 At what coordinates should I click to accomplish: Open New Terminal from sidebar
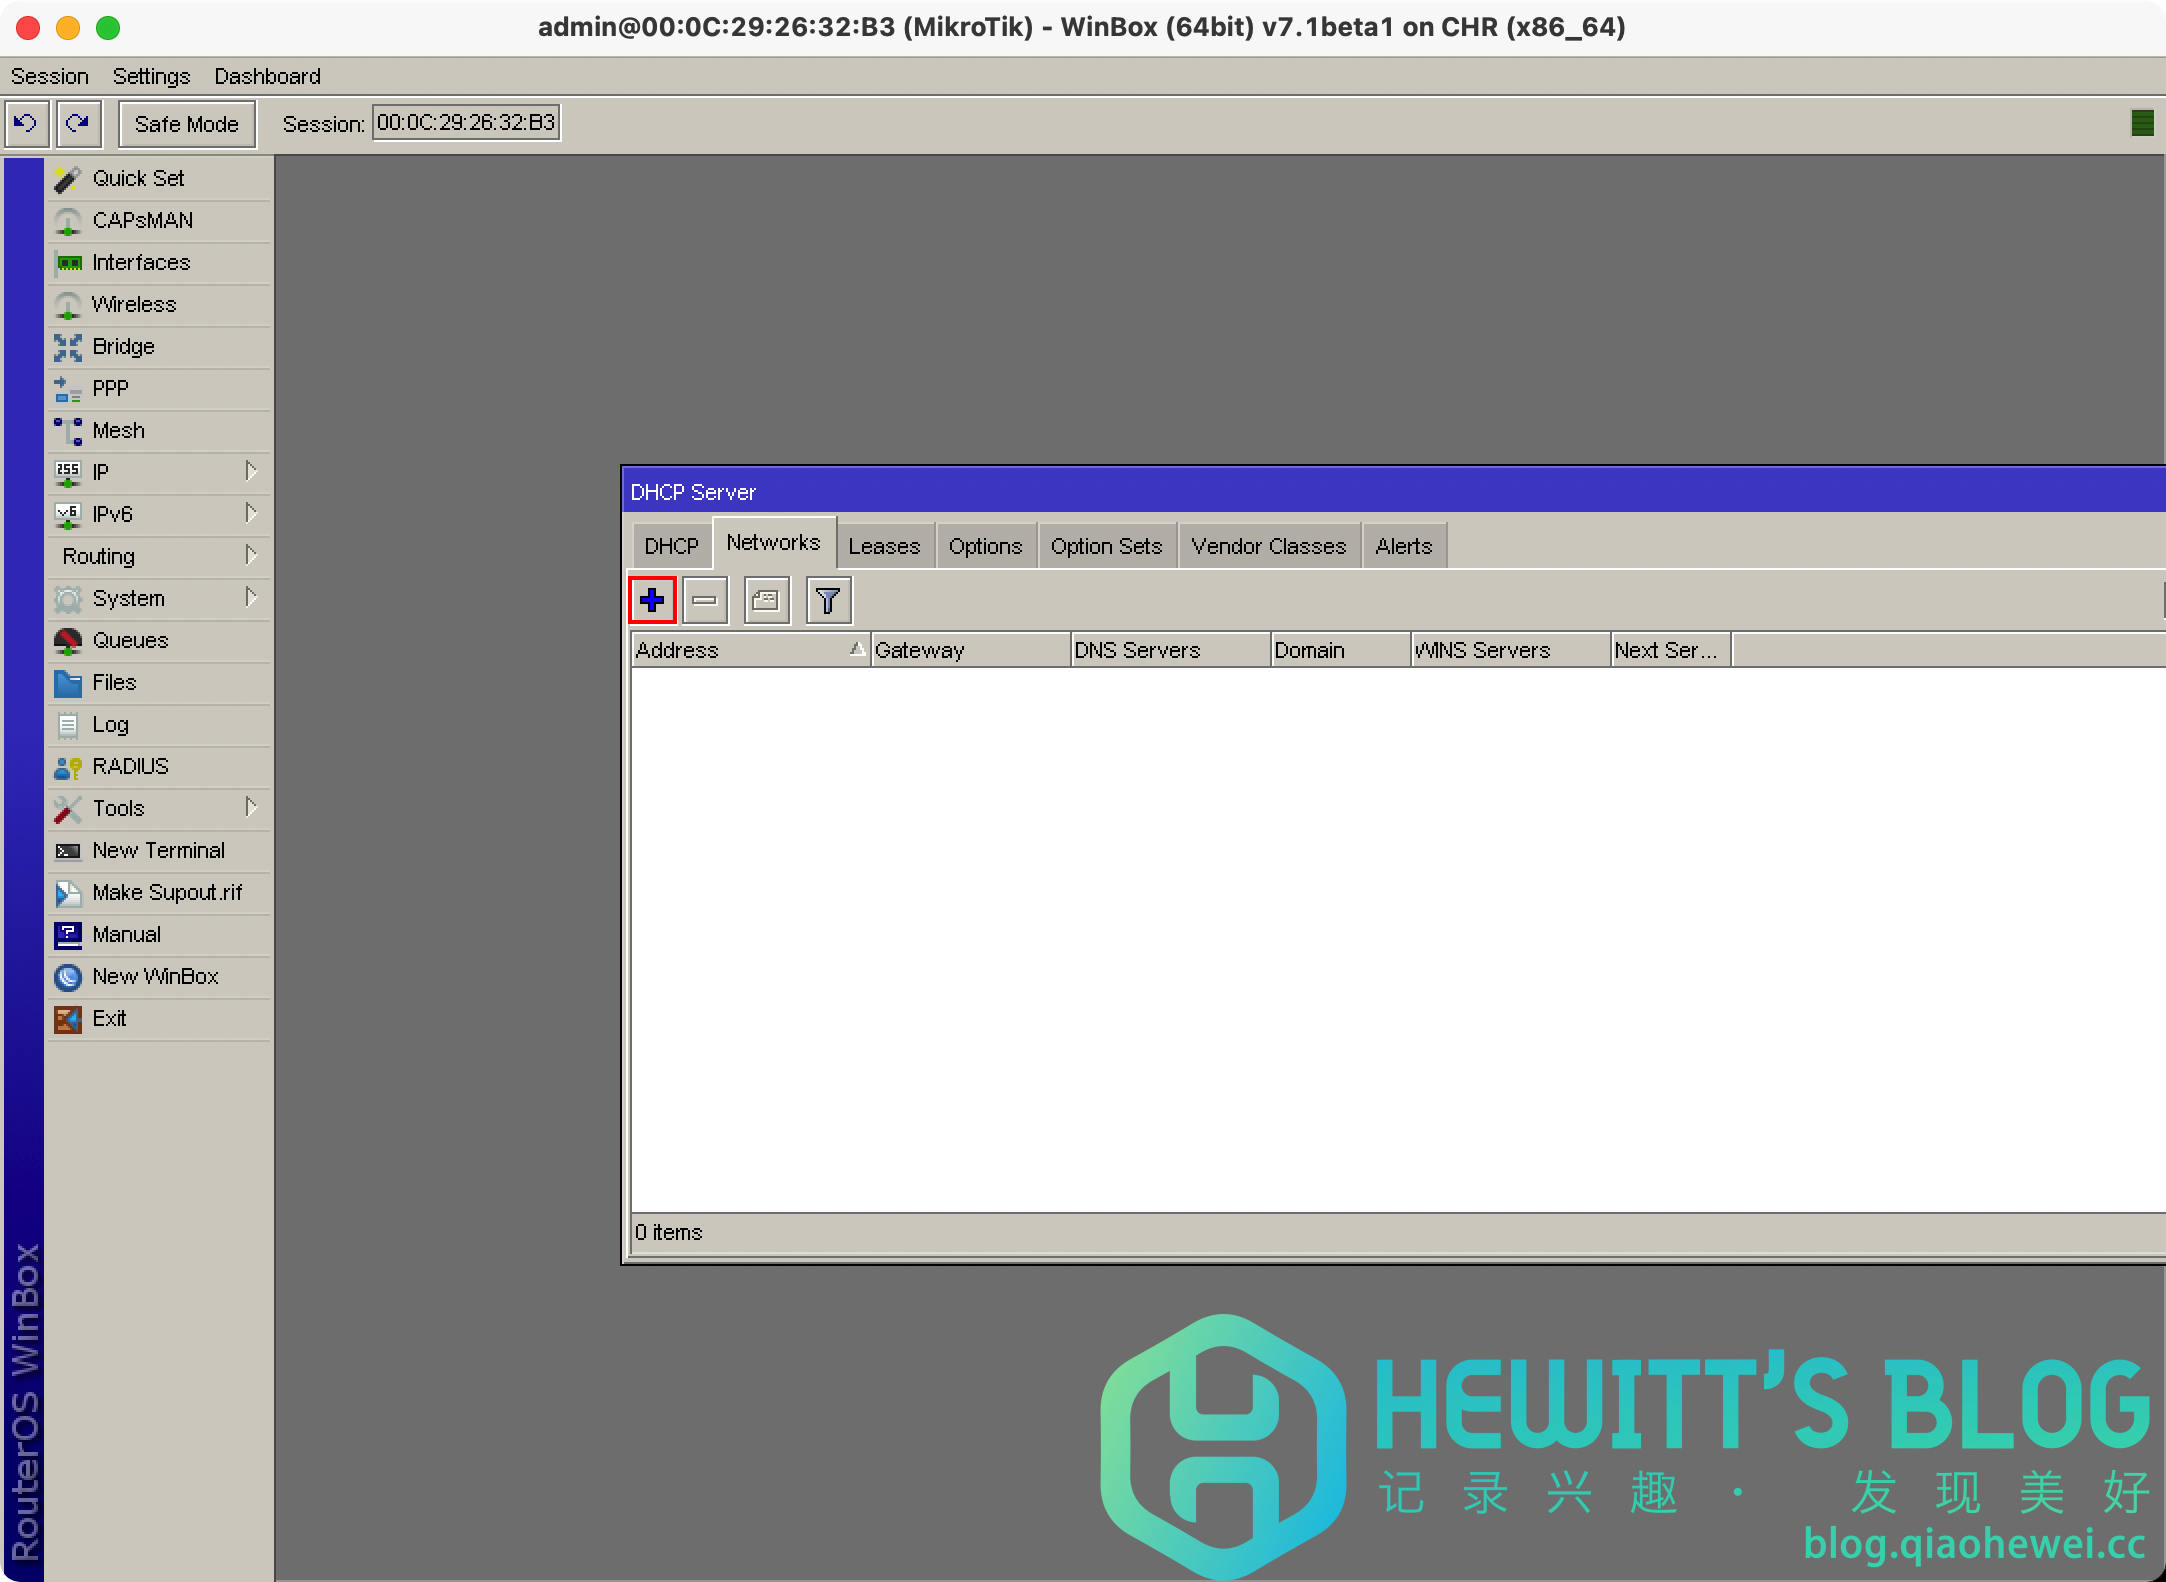pyautogui.click(x=158, y=850)
